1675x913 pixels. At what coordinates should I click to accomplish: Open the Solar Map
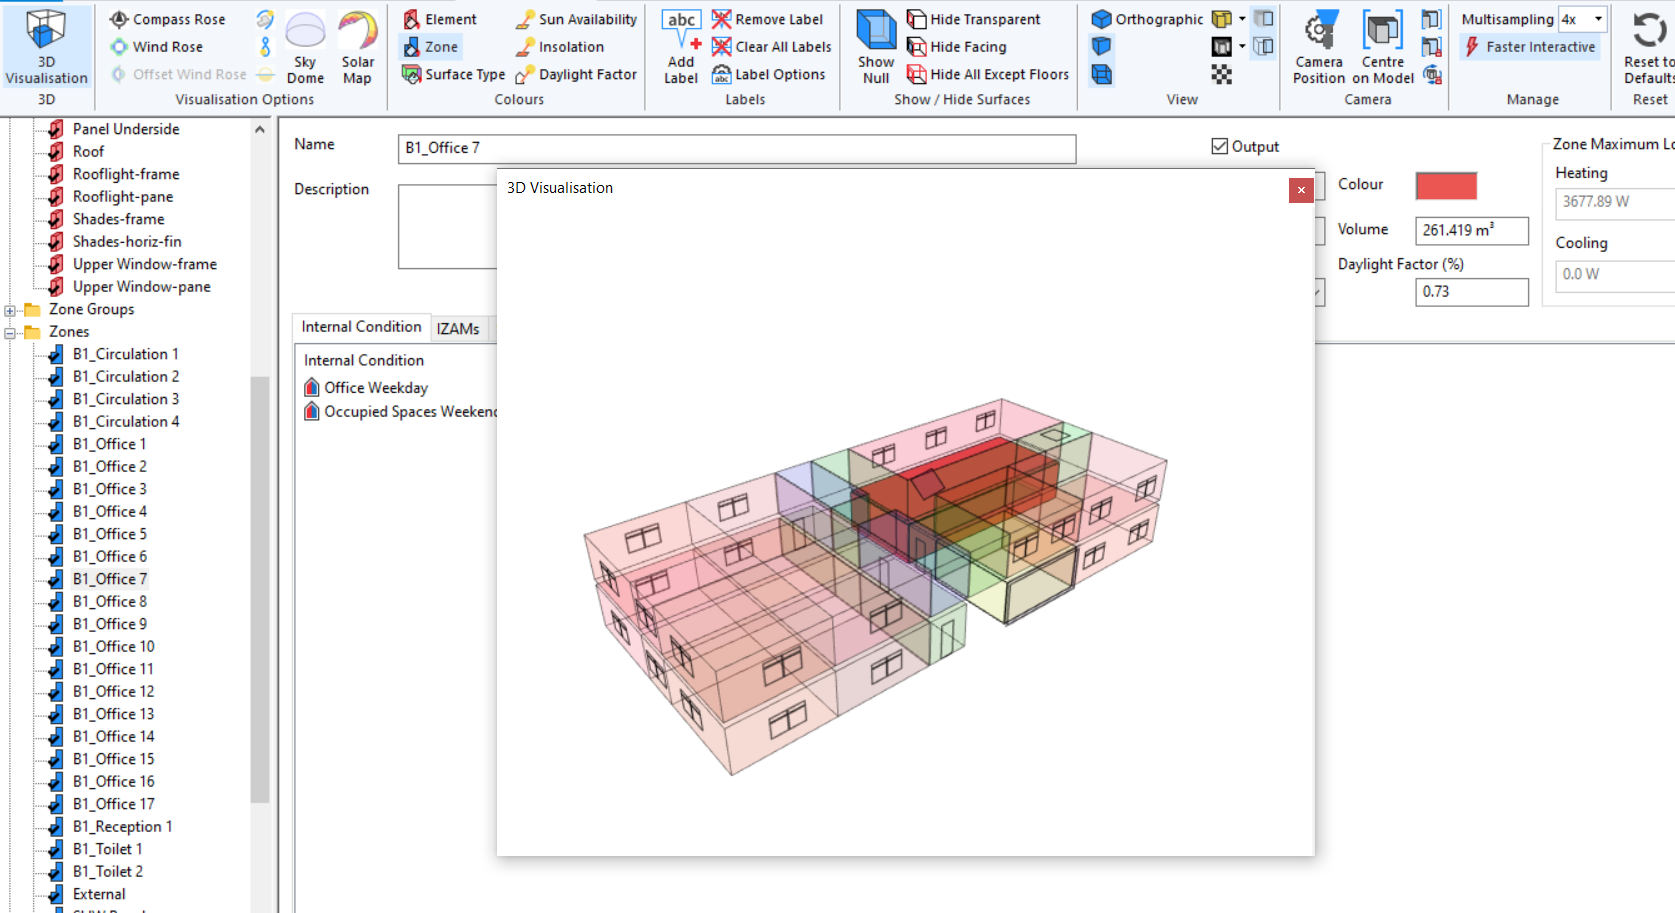(x=357, y=48)
